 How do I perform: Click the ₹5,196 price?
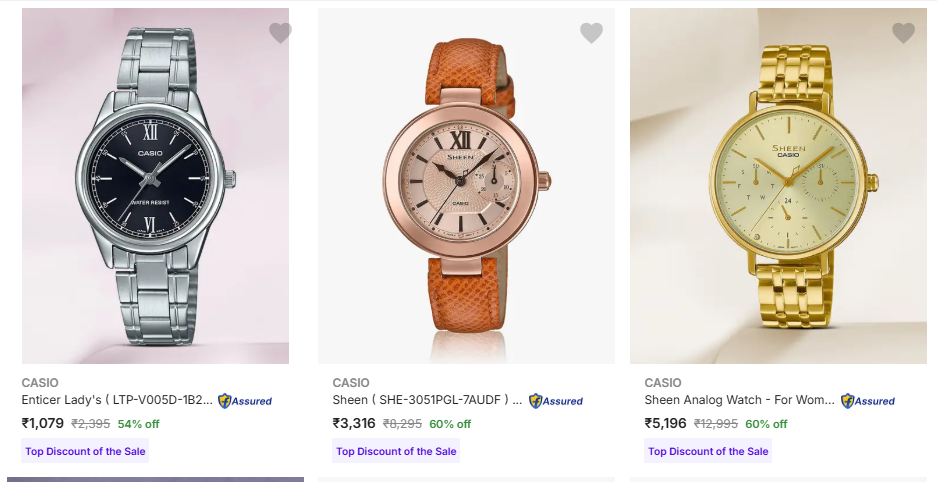click(666, 423)
